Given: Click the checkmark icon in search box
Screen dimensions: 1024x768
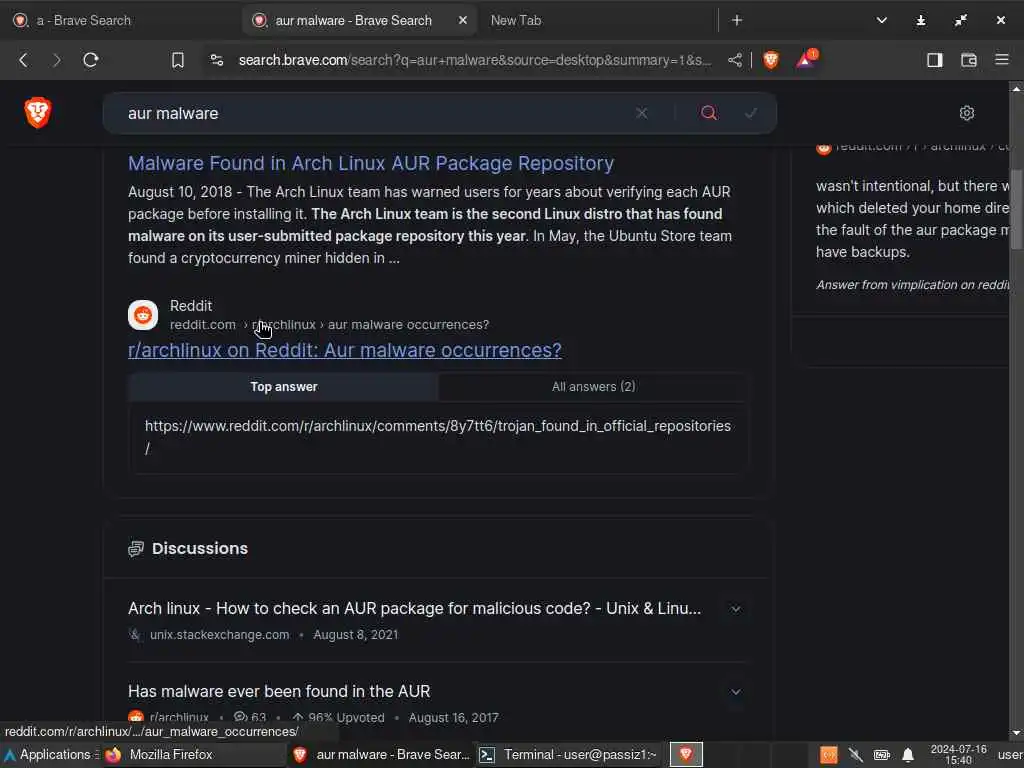Looking at the screenshot, I should pos(751,113).
